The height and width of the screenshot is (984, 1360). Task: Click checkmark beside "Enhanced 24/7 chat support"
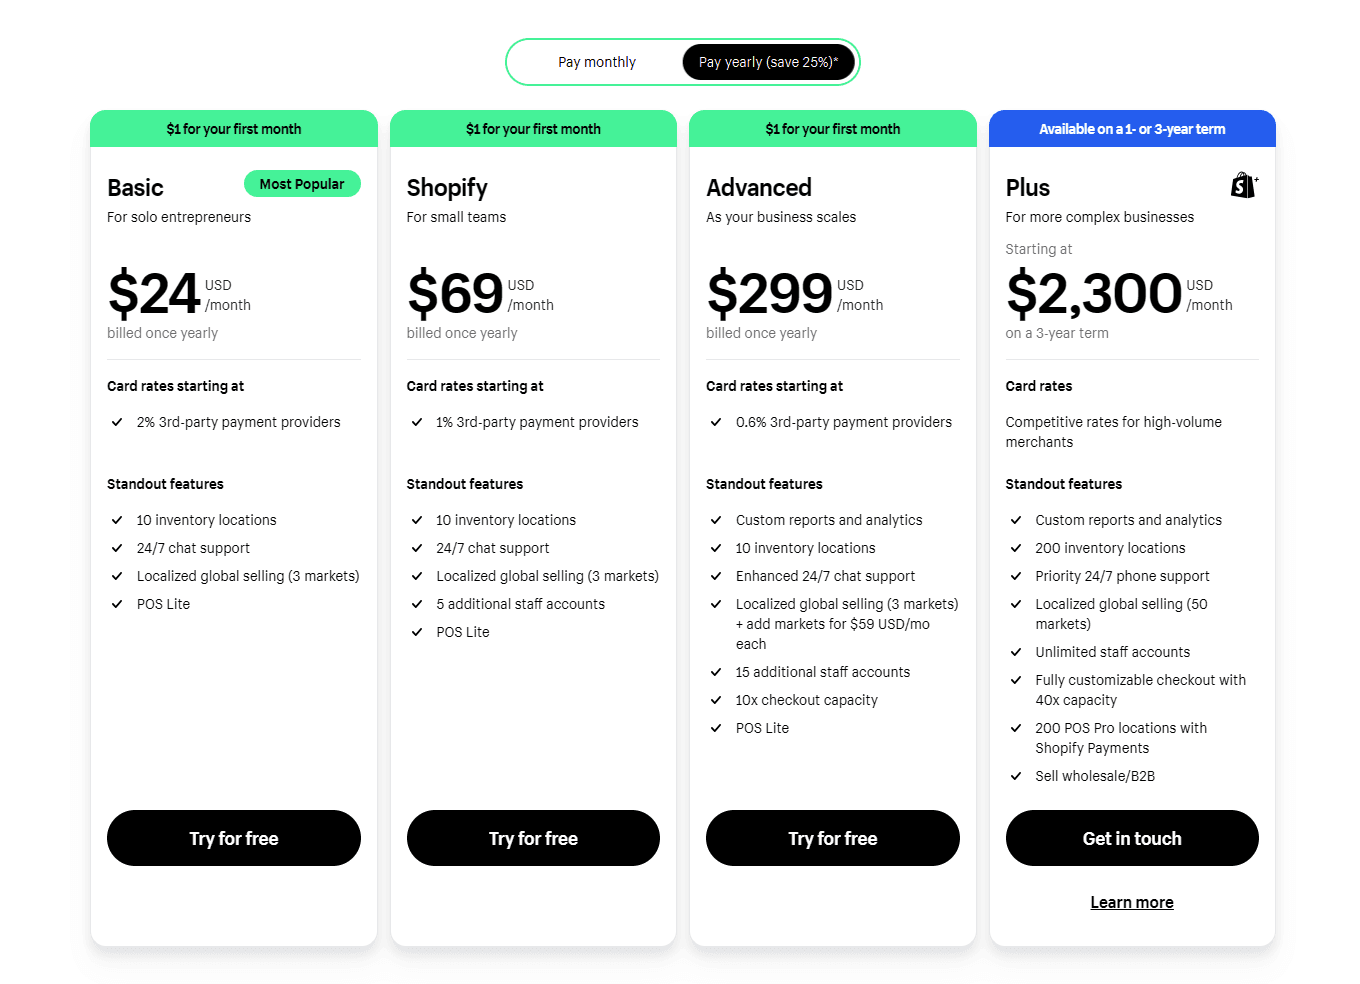(716, 576)
